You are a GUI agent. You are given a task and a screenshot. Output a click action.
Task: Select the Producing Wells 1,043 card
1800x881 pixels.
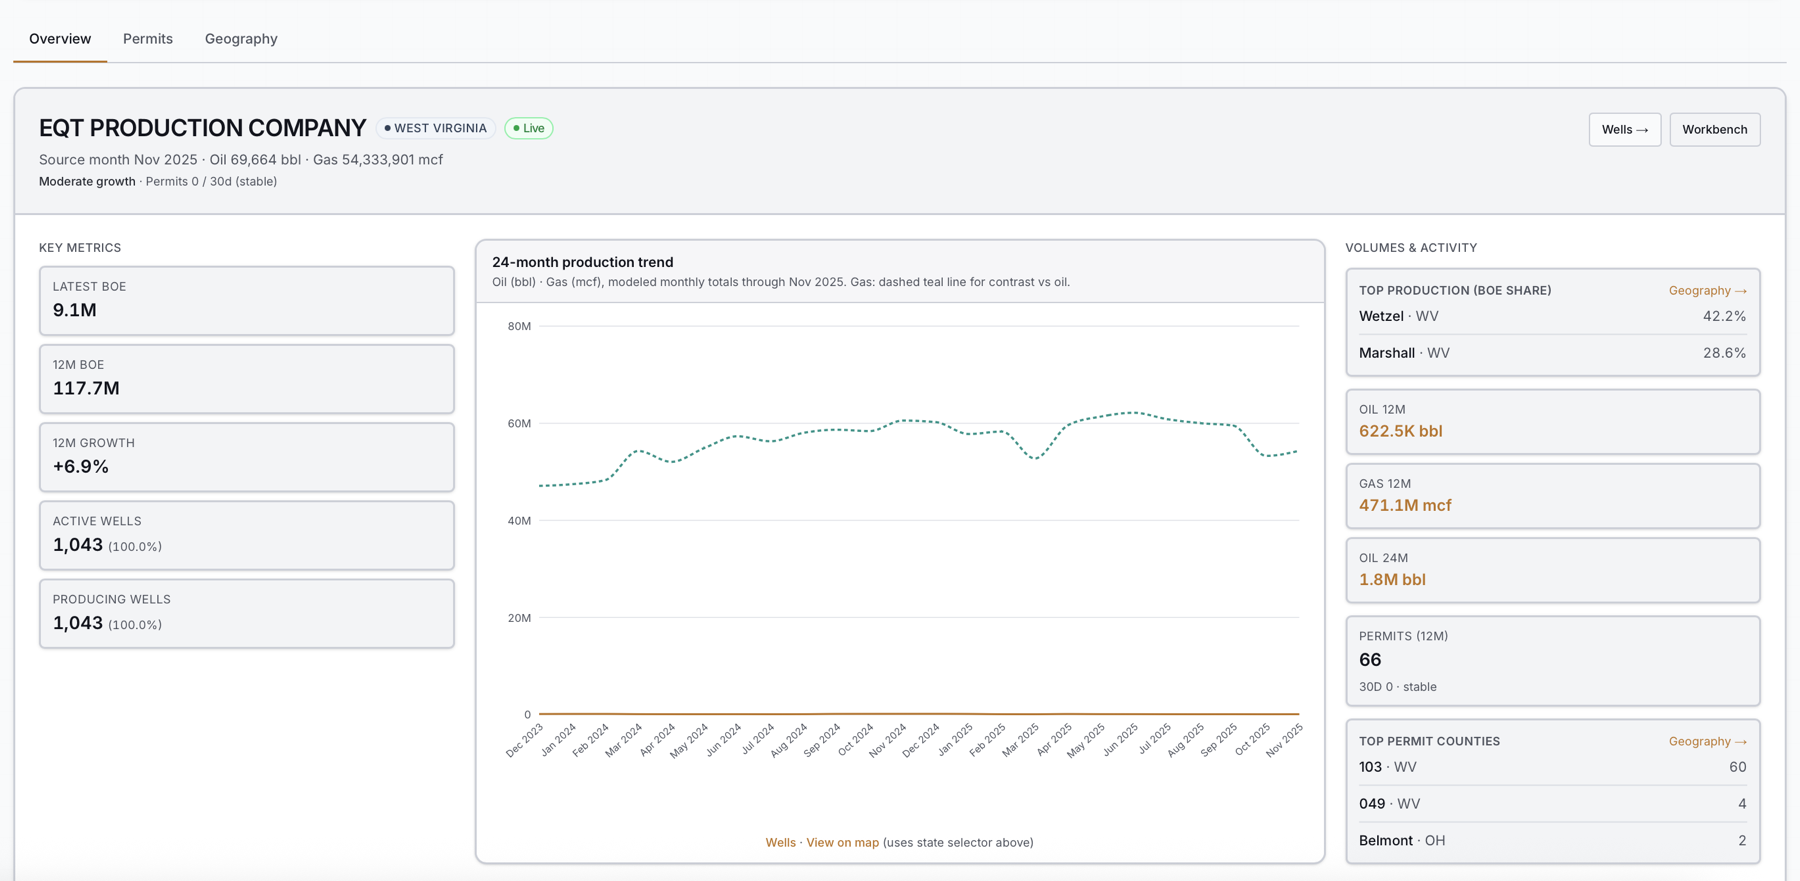coord(247,613)
